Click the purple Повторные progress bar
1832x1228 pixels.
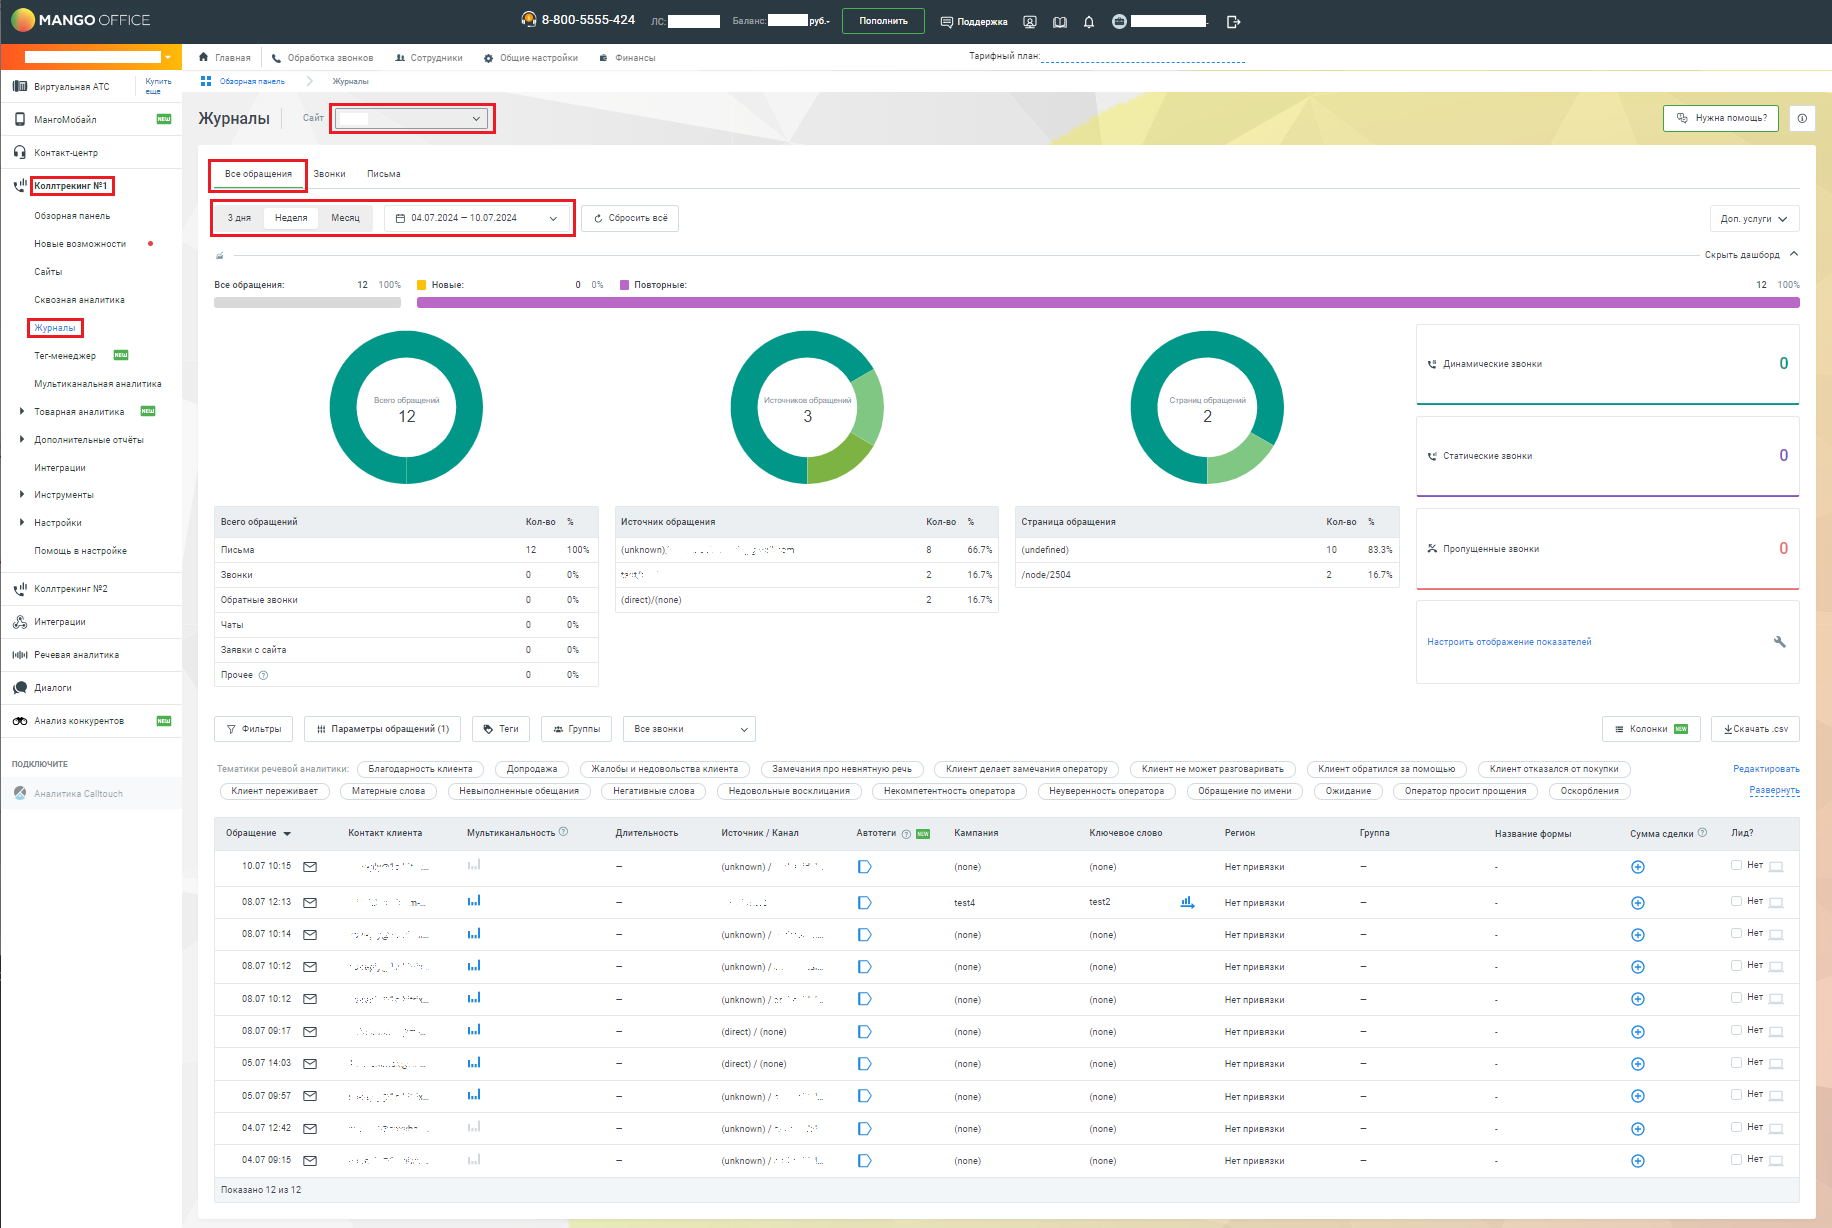click(1108, 302)
